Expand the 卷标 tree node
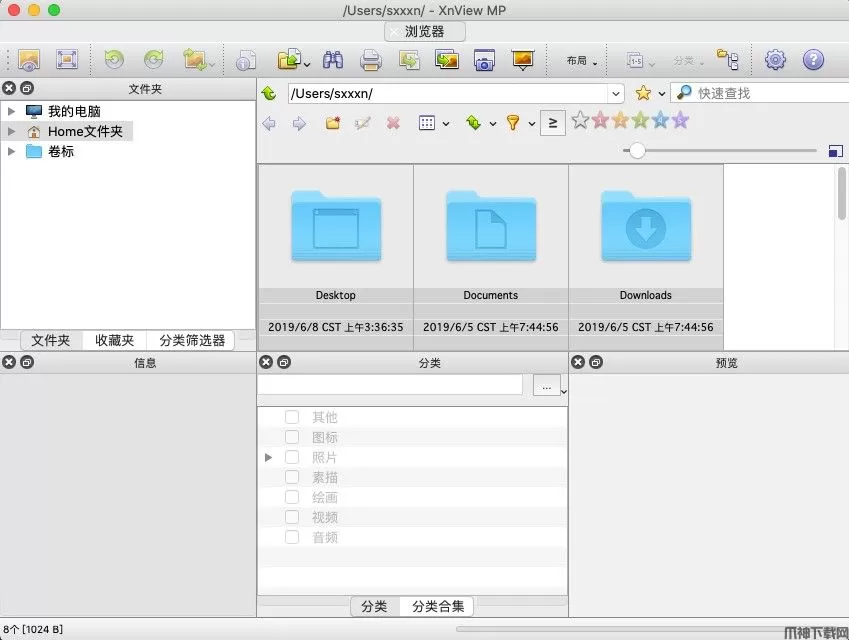The image size is (849, 640). click(x=12, y=151)
